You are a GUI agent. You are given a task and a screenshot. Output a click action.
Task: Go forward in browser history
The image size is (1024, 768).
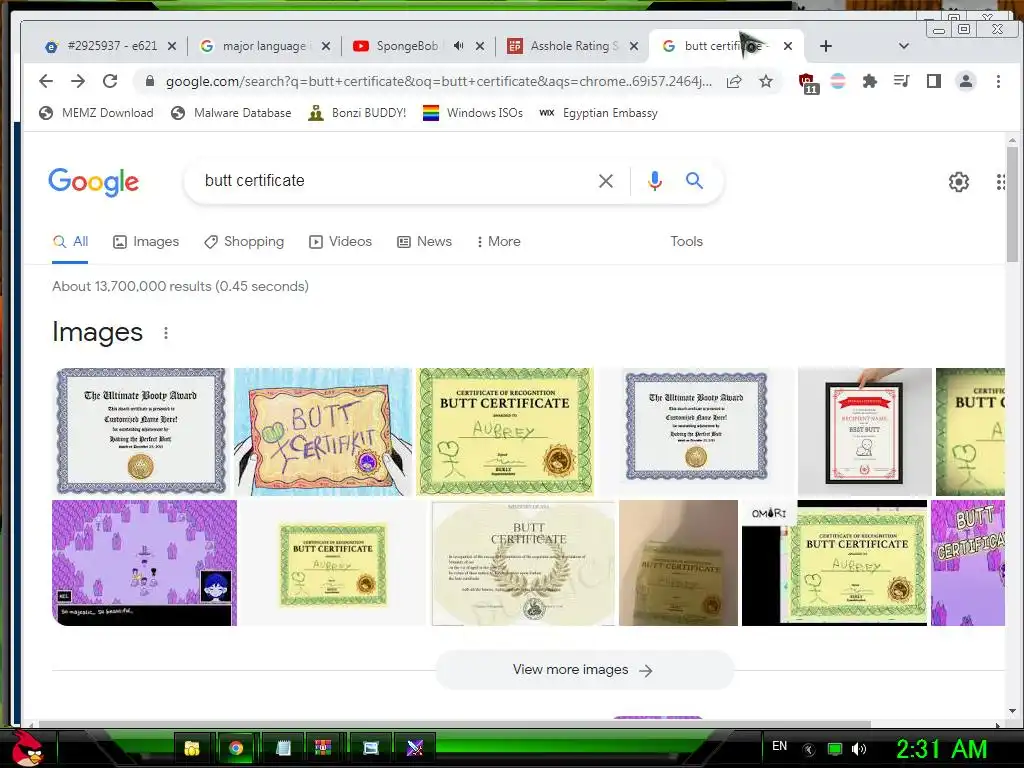point(78,81)
